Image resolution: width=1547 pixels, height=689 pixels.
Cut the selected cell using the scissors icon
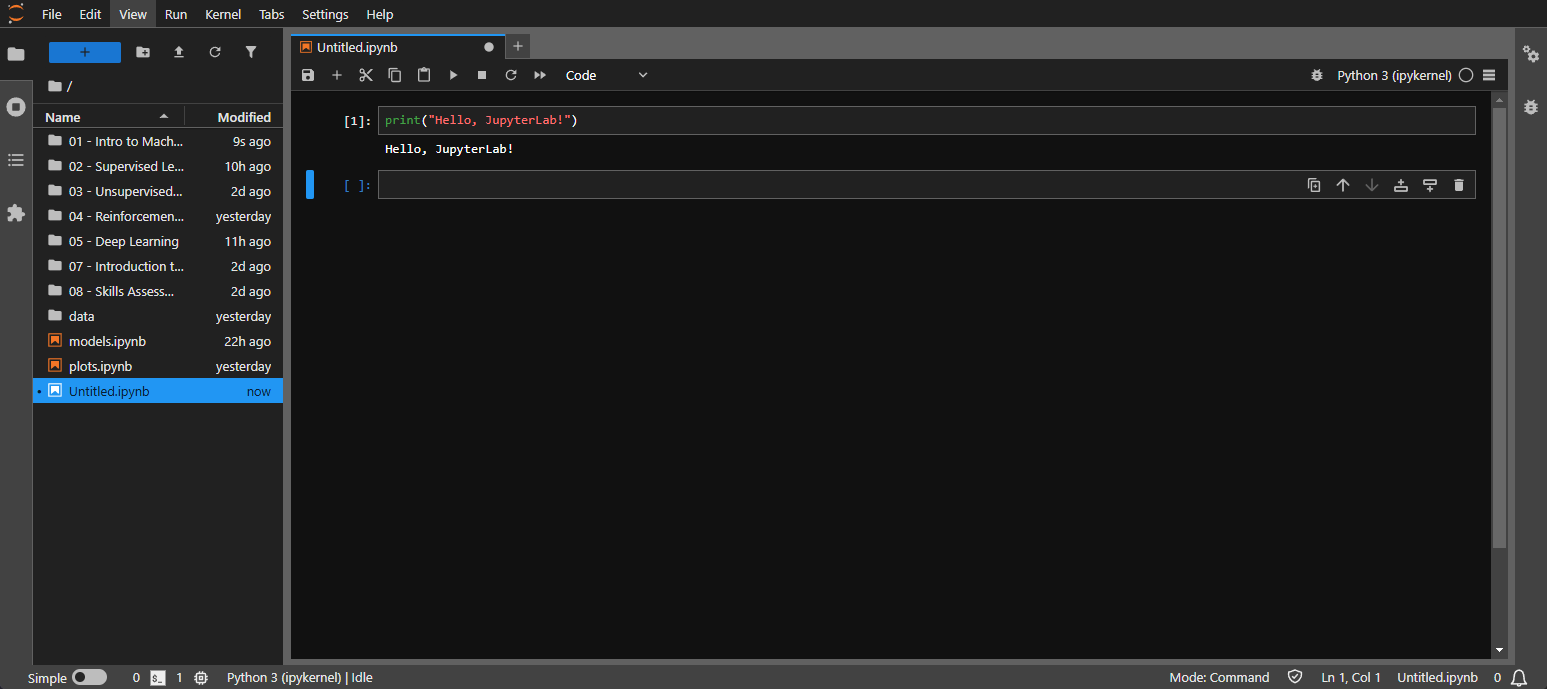[366, 75]
